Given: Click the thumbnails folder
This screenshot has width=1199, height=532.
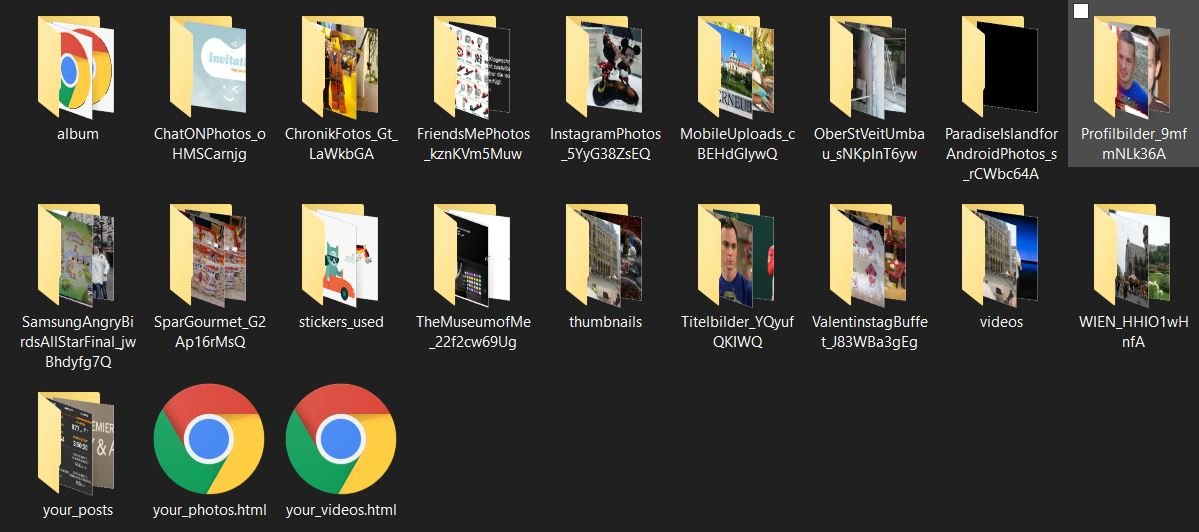Looking at the screenshot, I should pos(605,255).
